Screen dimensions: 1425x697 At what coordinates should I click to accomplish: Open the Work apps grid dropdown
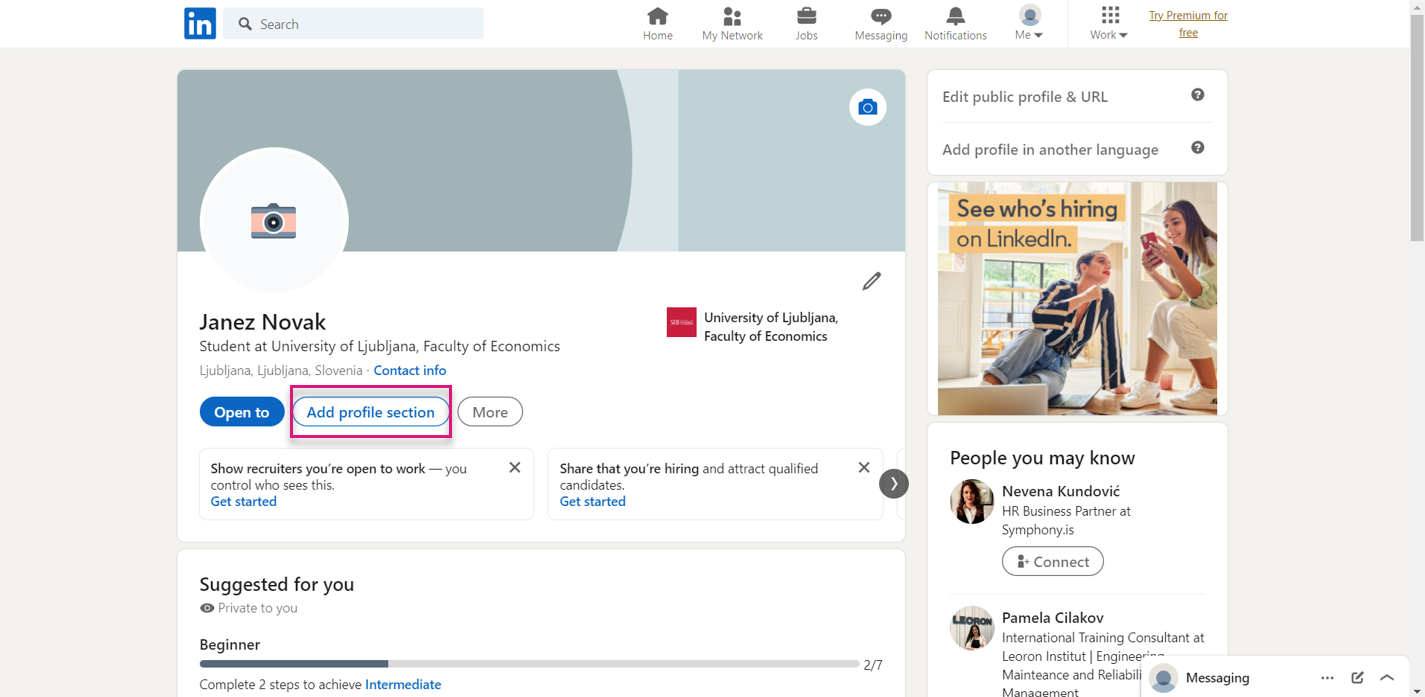click(1109, 24)
